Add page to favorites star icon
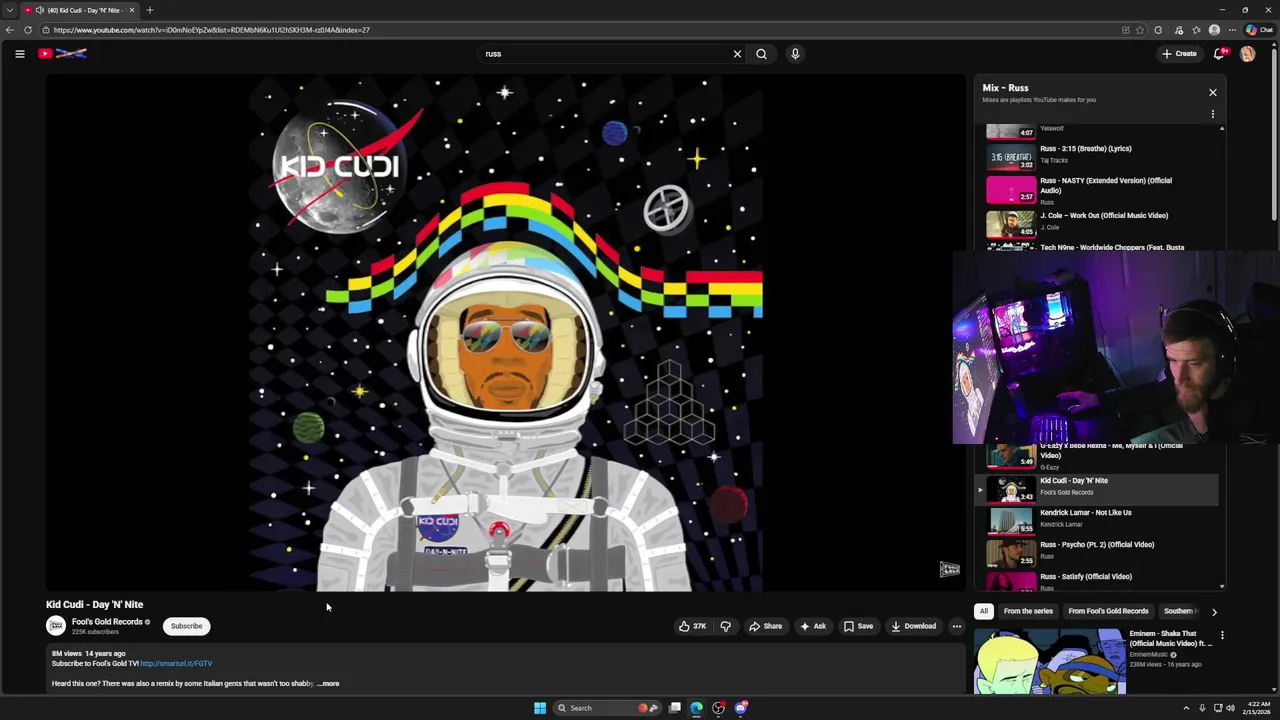This screenshot has height=720, width=1280. [x=1140, y=30]
